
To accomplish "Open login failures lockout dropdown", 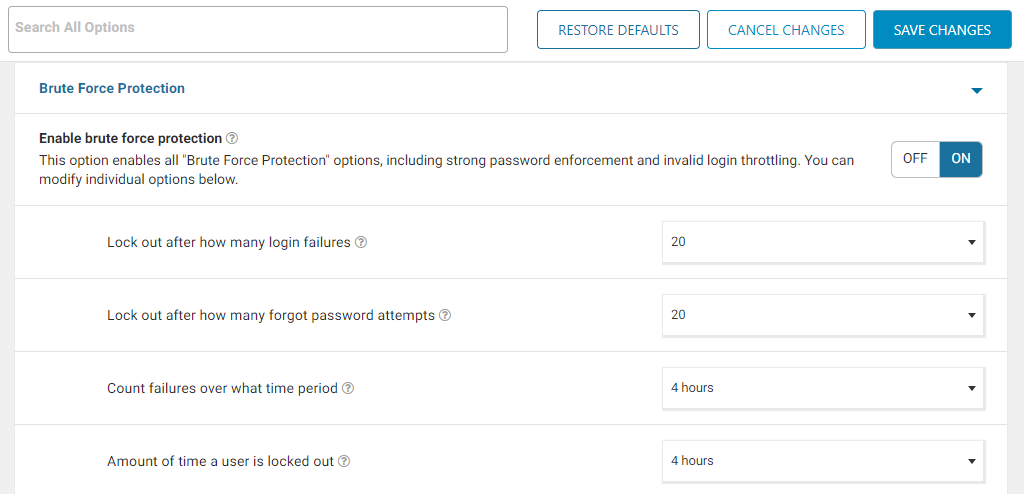I will (823, 242).
